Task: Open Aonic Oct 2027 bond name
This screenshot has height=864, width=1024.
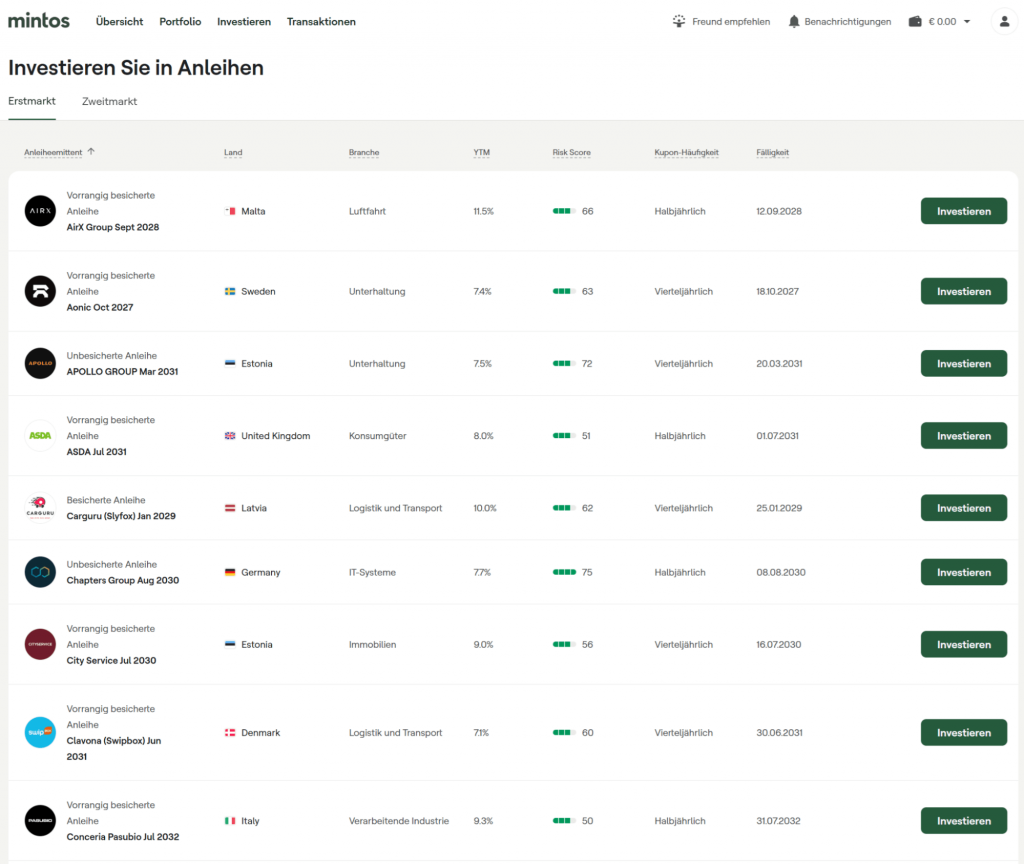Action: (100, 308)
